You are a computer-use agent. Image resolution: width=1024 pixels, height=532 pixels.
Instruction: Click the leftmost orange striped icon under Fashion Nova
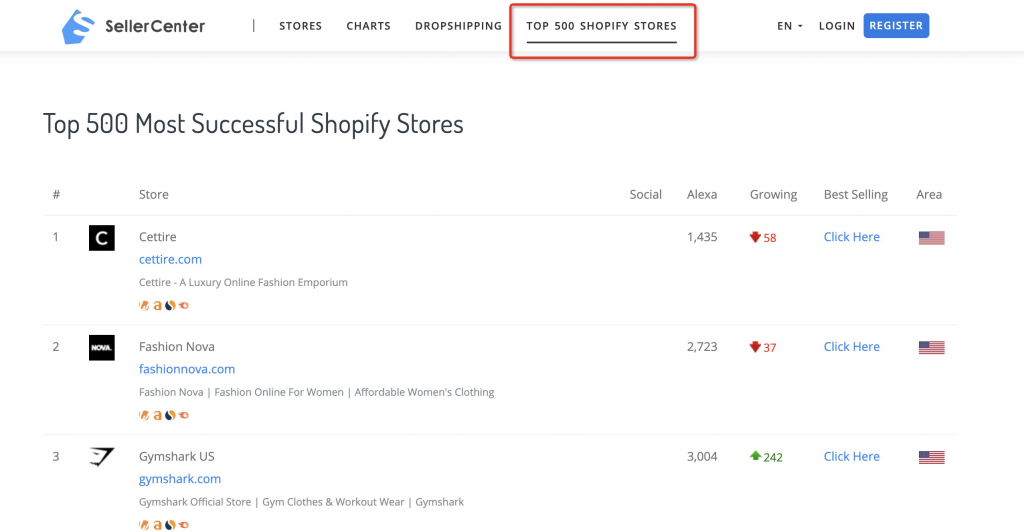pos(144,415)
